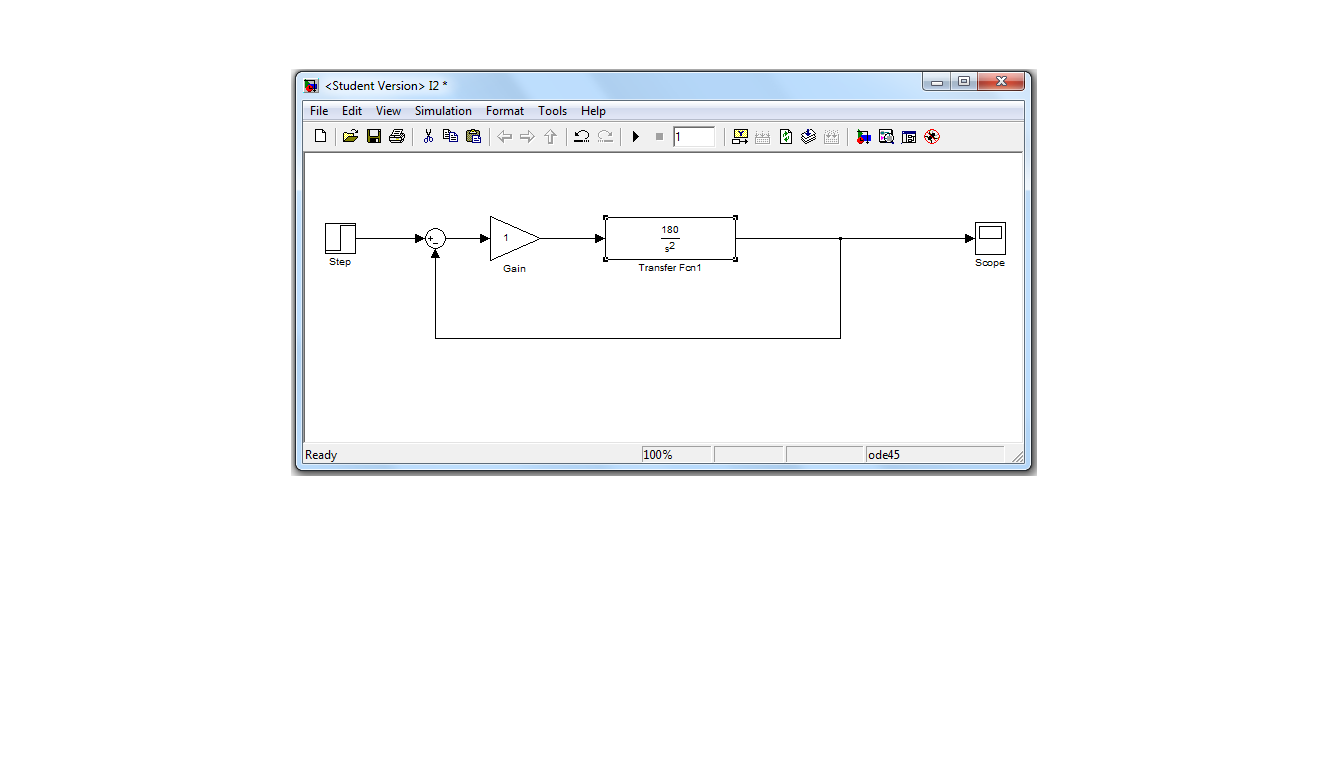Viewport: 1320px width, 779px height.
Task: Open the Format menu
Action: click(505, 111)
